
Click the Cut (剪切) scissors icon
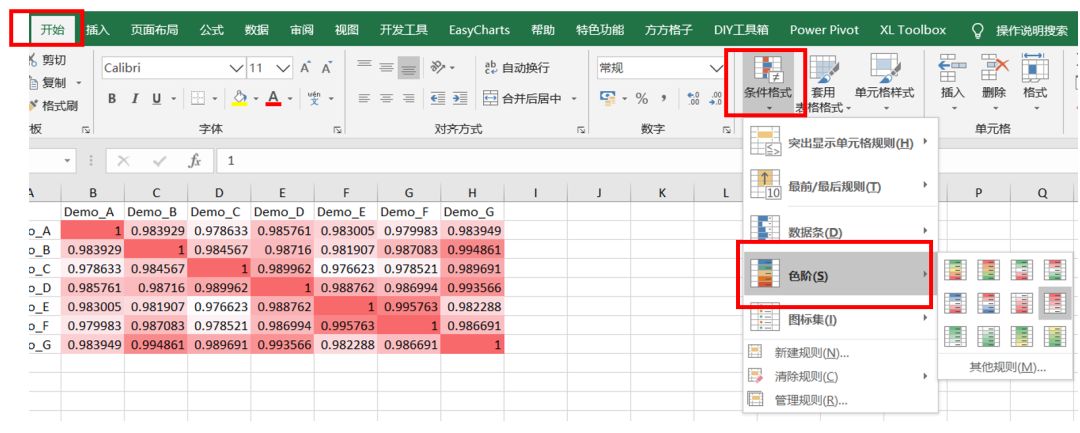33,61
